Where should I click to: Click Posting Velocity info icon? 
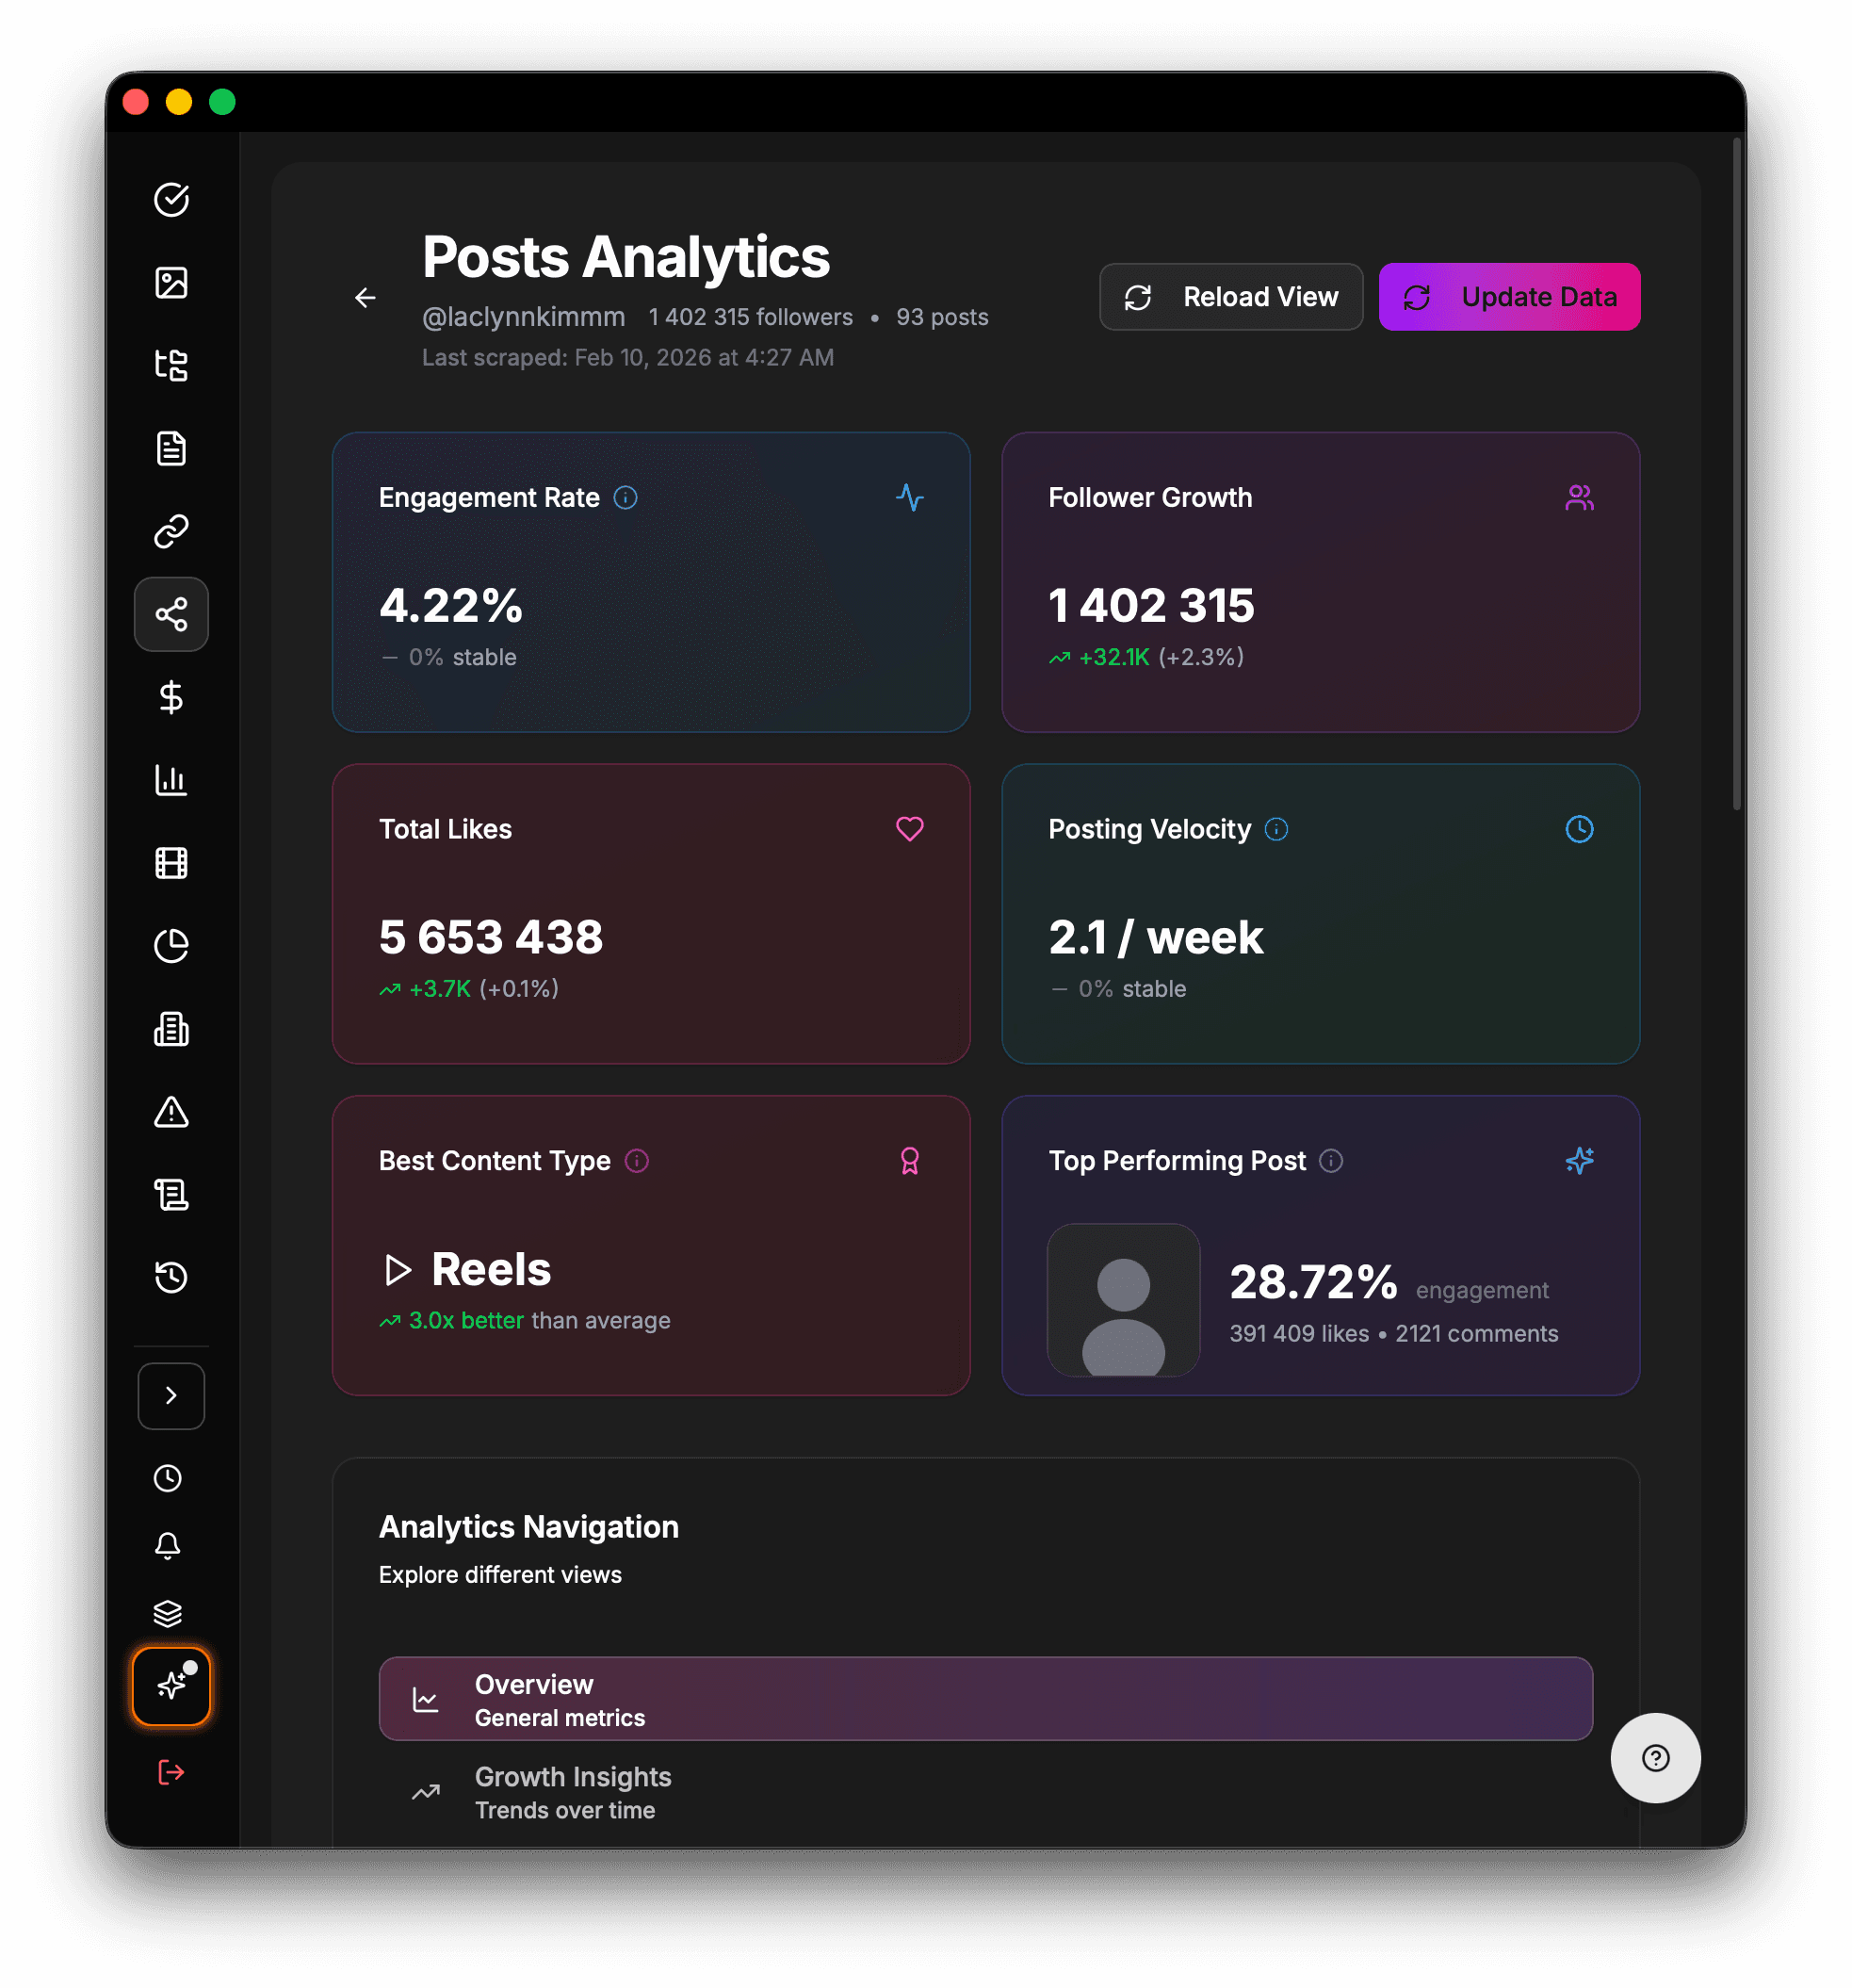click(1276, 829)
